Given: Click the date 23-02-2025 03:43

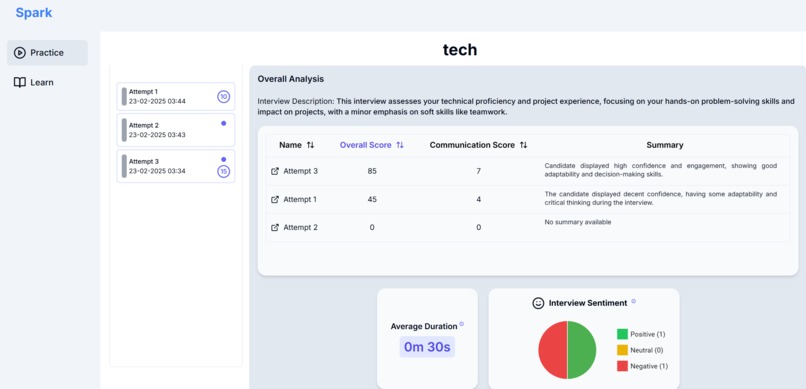Looking at the screenshot, I should pyautogui.click(x=157, y=135).
